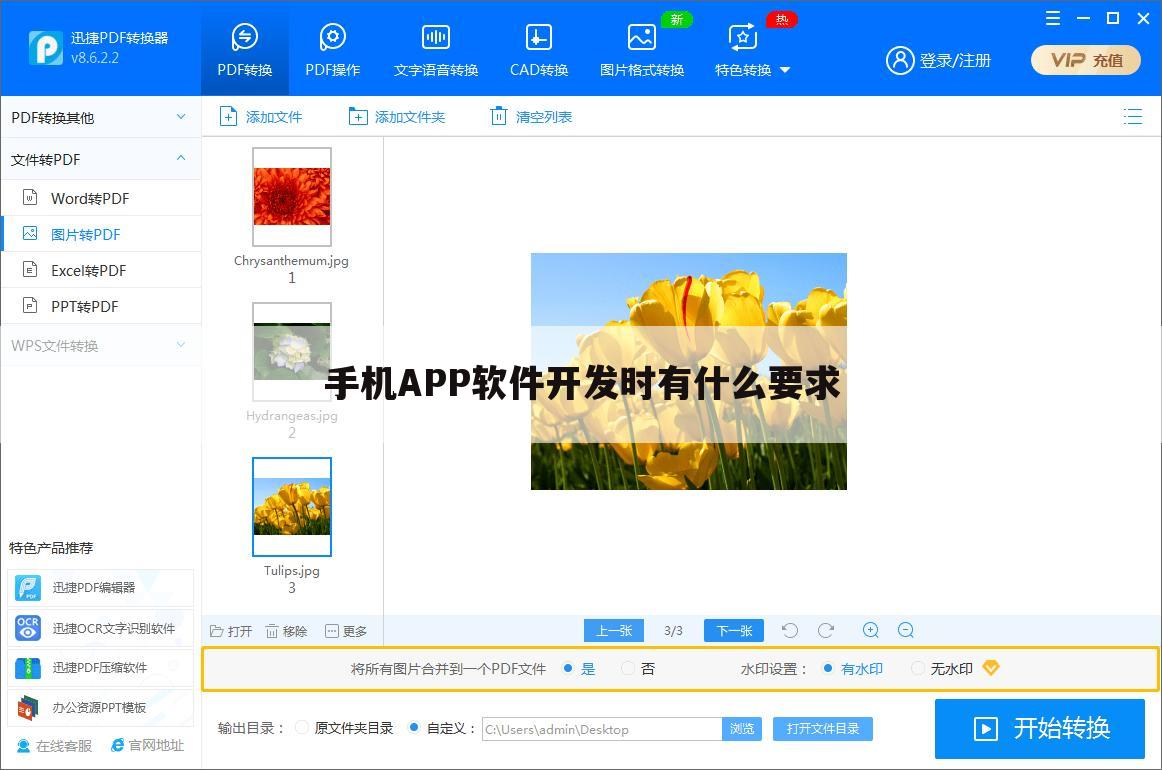Switch to PDF操作 tab
Viewport: 1162px width, 770px height.
(333, 50)
